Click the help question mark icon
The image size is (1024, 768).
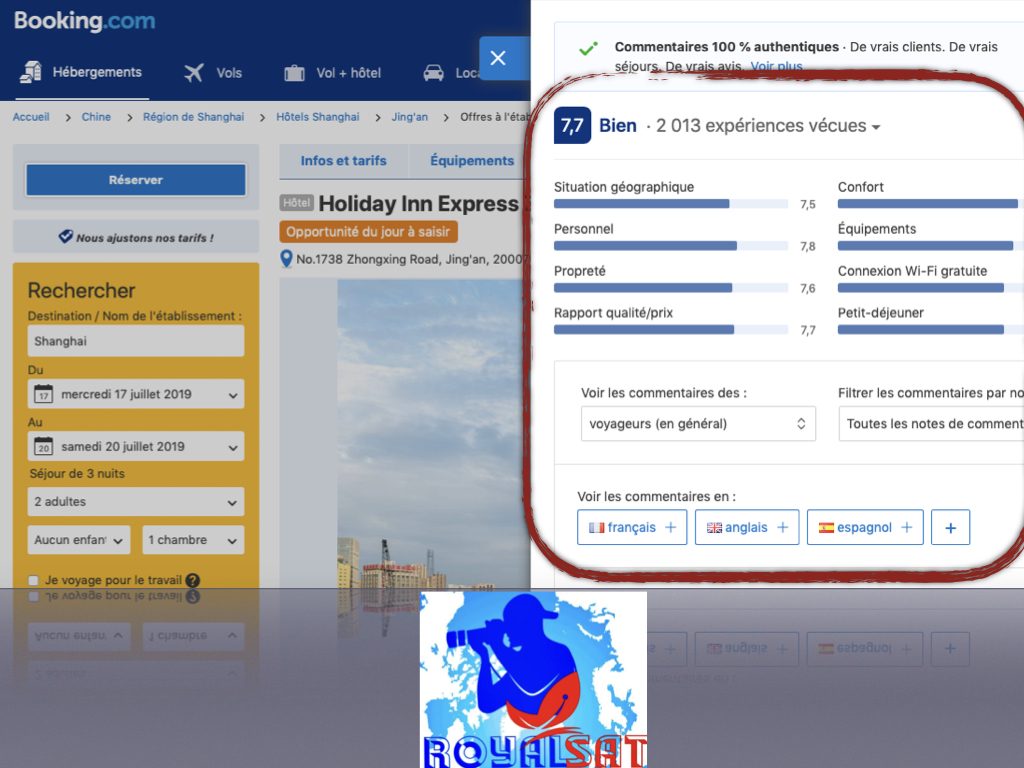pyautogui.click(x=192, y=580)
